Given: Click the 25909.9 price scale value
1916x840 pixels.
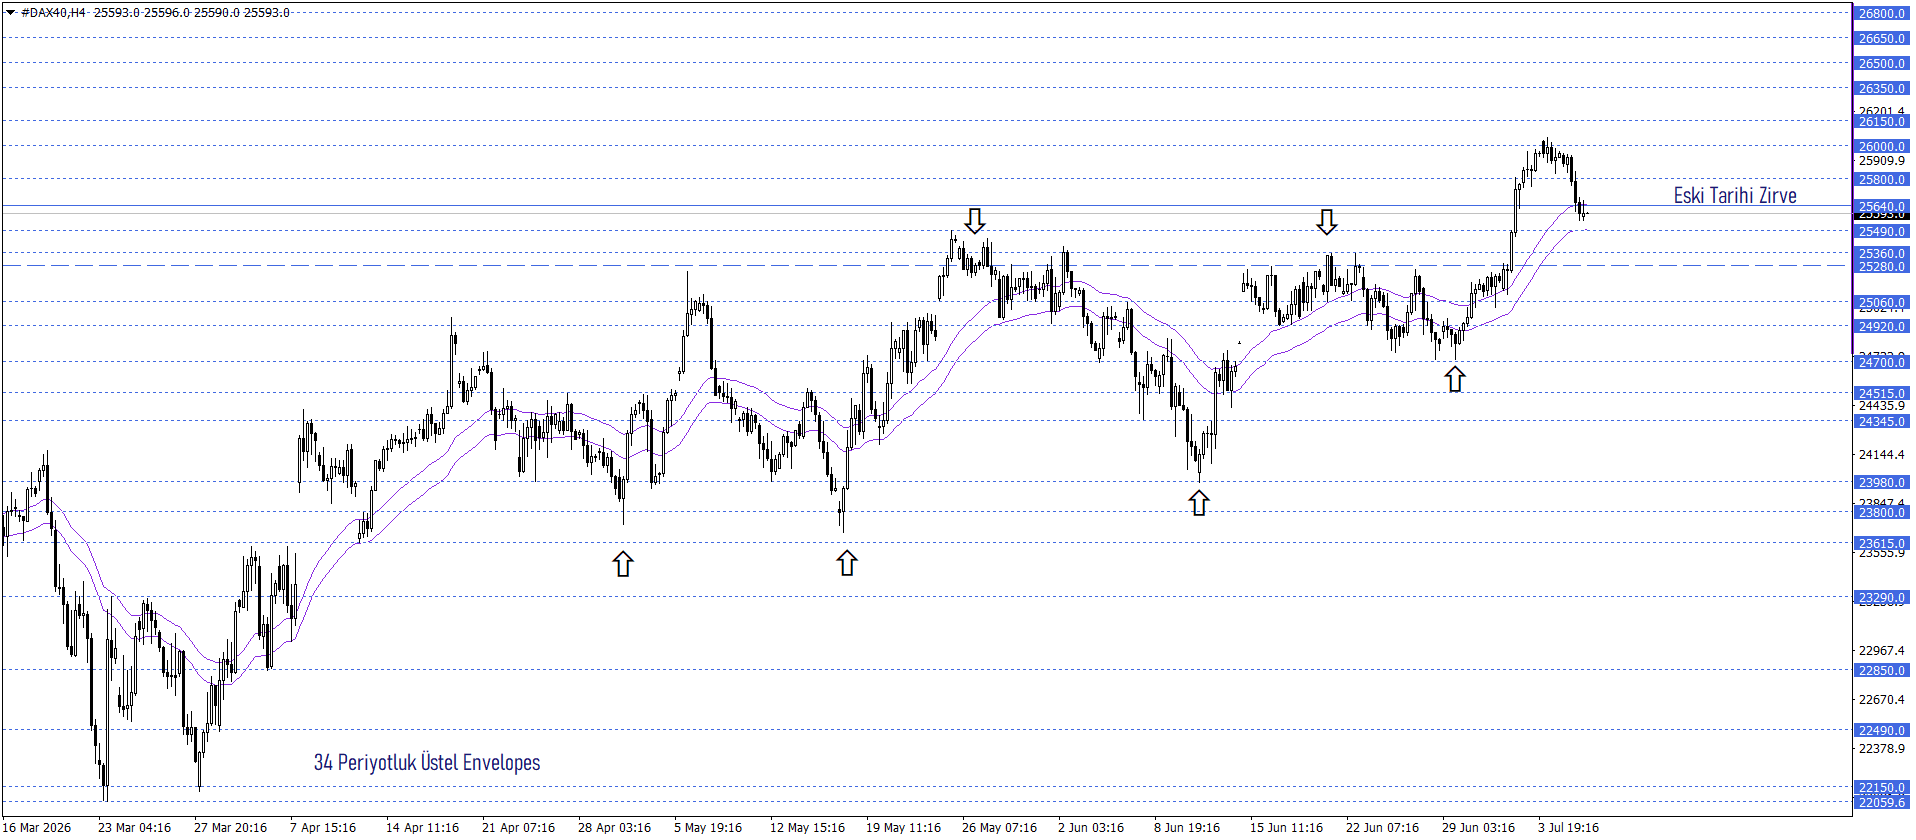Looking at the screenshot, I should coord(1881,160).
